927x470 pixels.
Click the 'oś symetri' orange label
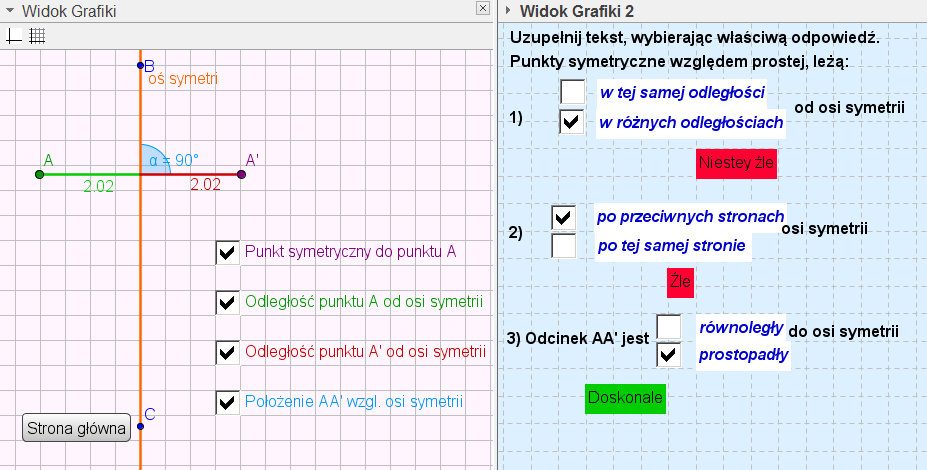click(x=183, y=79)
